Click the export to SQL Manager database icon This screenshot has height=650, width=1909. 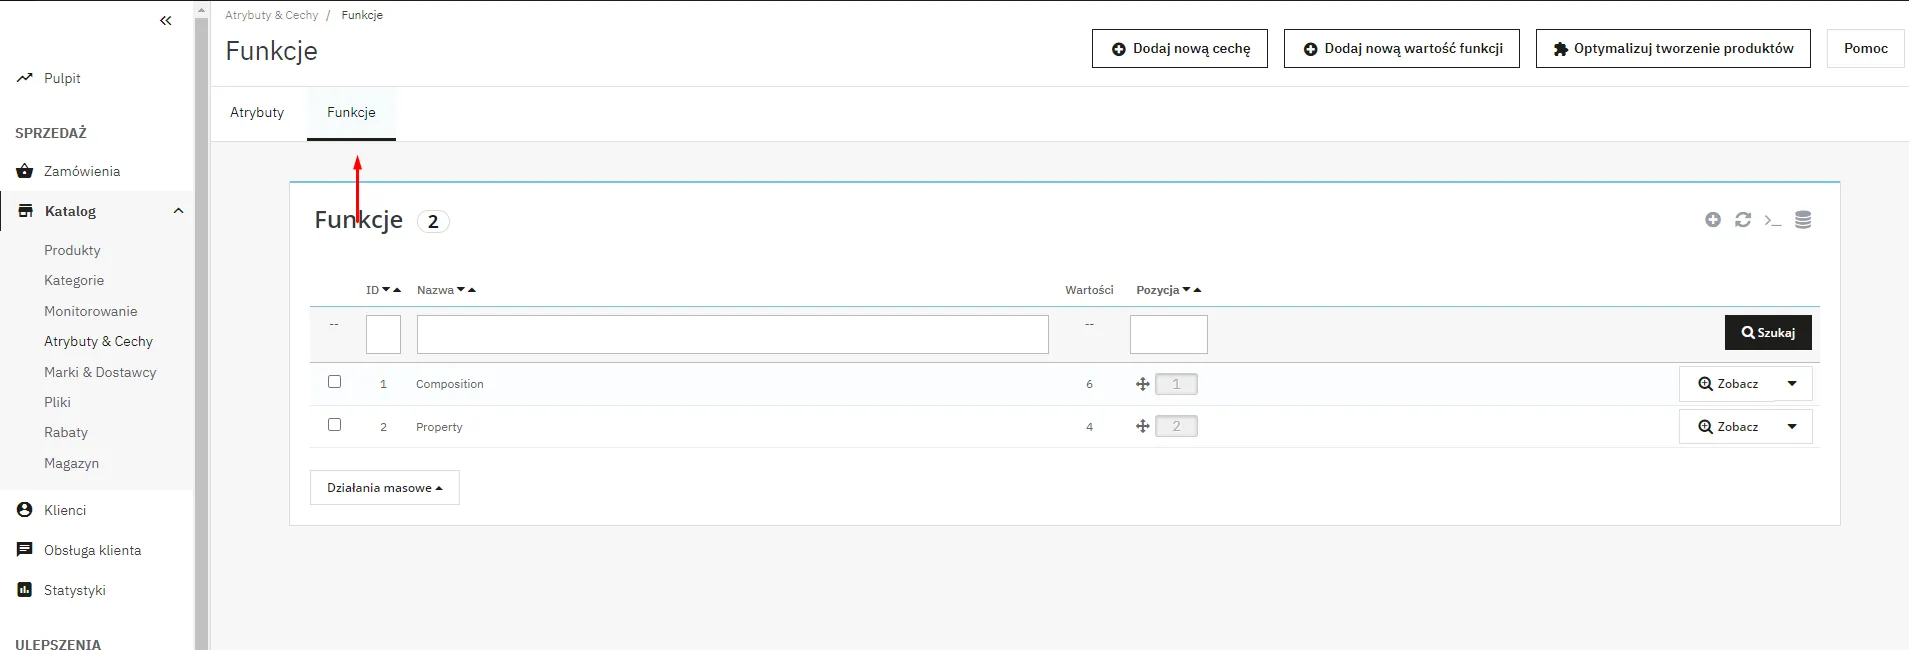1803,220
